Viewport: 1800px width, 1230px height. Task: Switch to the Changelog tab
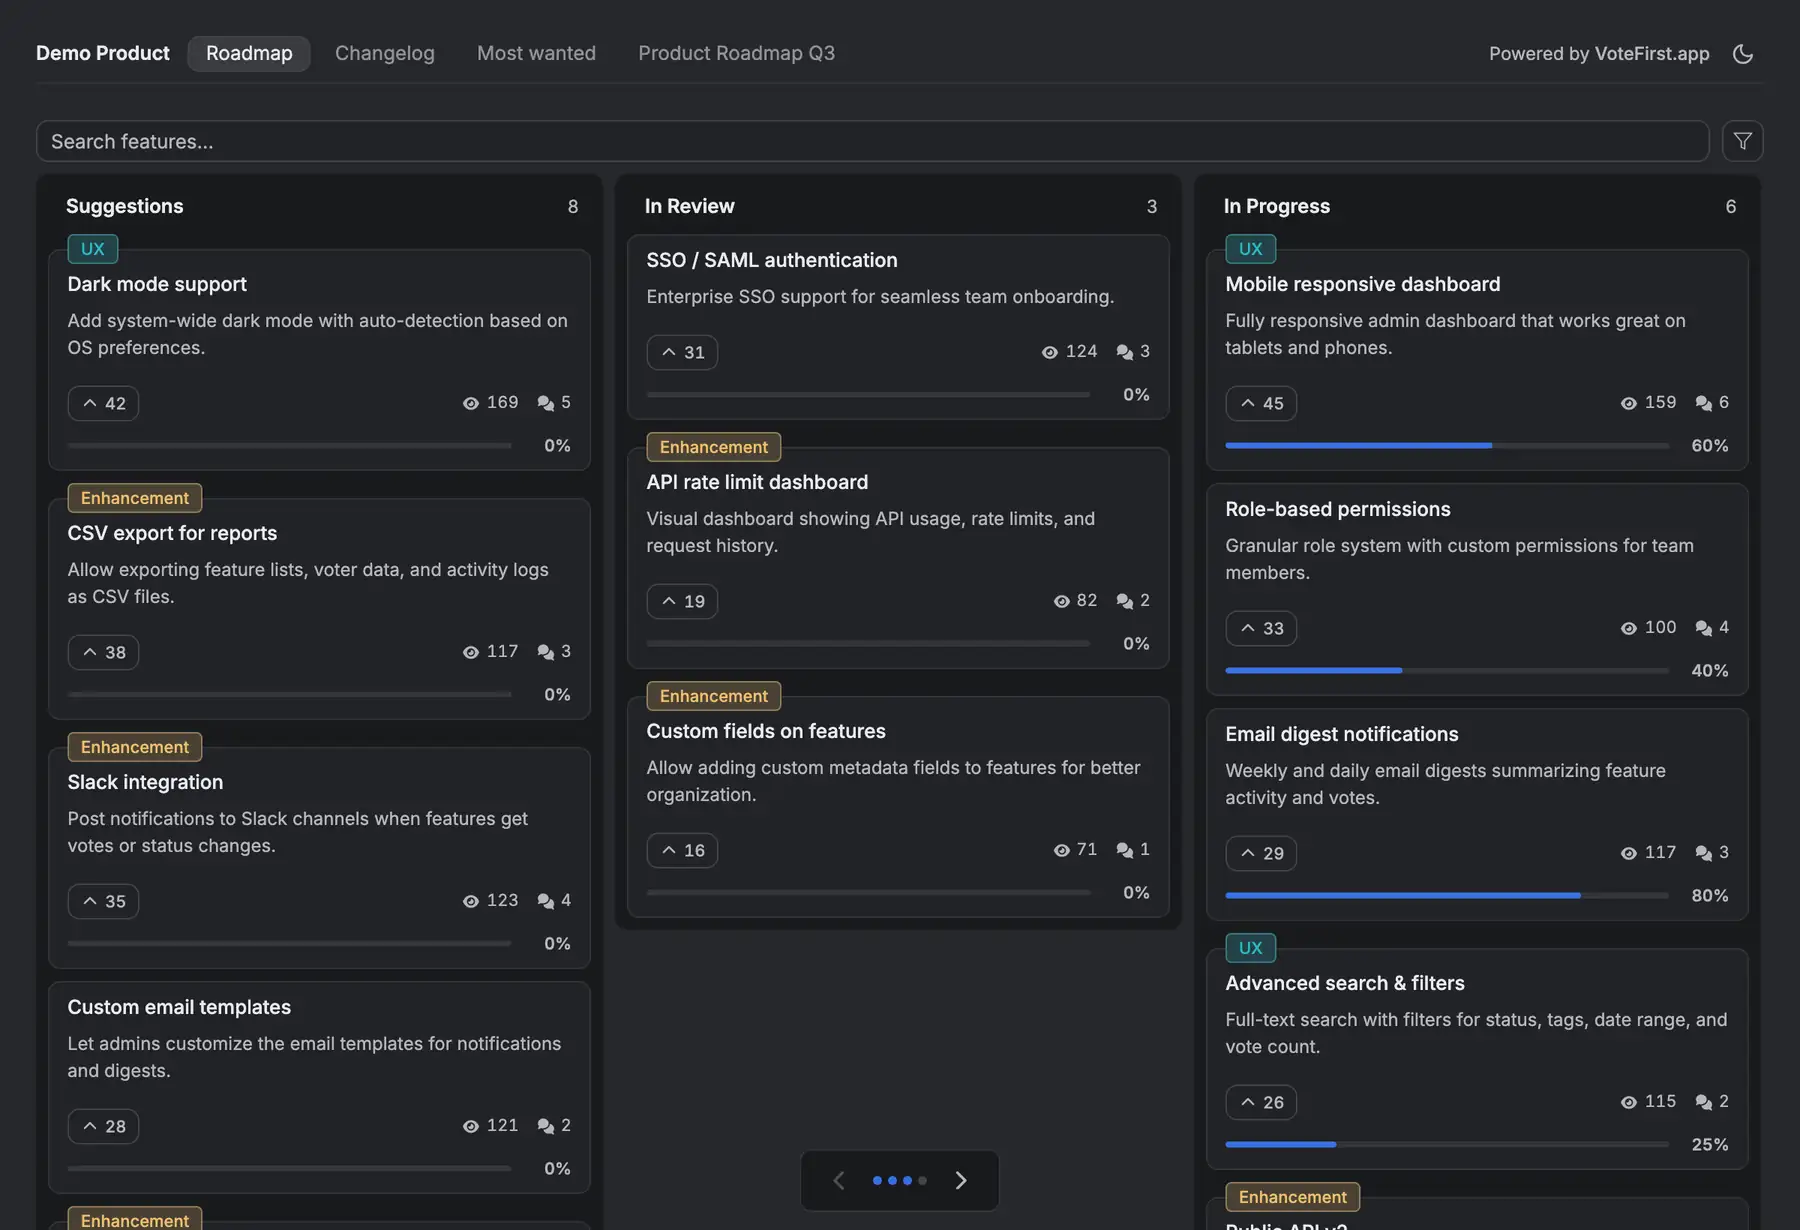coord(385,53)
